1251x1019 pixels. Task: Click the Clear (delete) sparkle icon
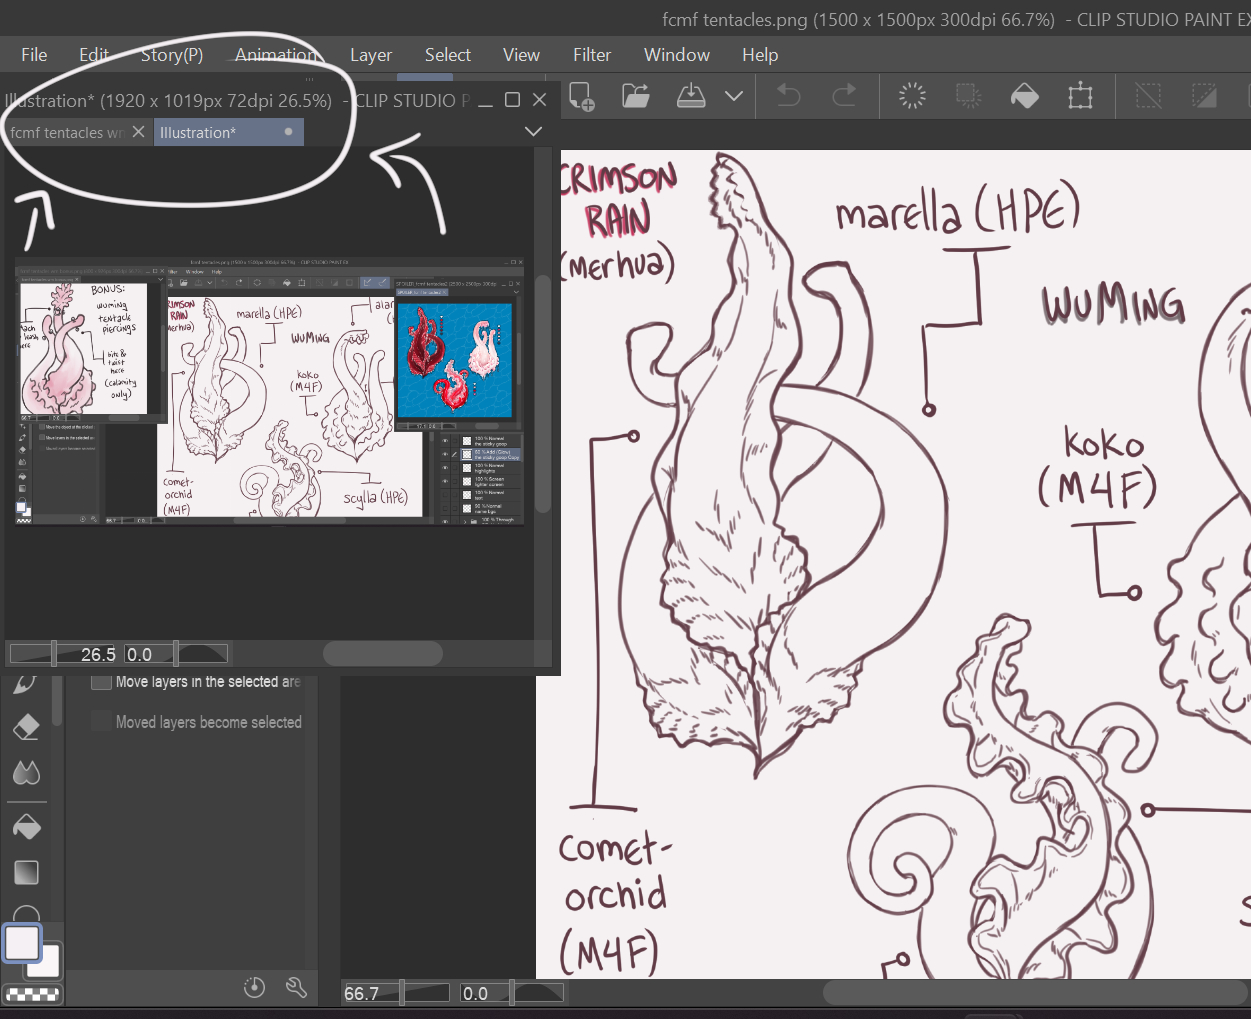click(912, 96)
